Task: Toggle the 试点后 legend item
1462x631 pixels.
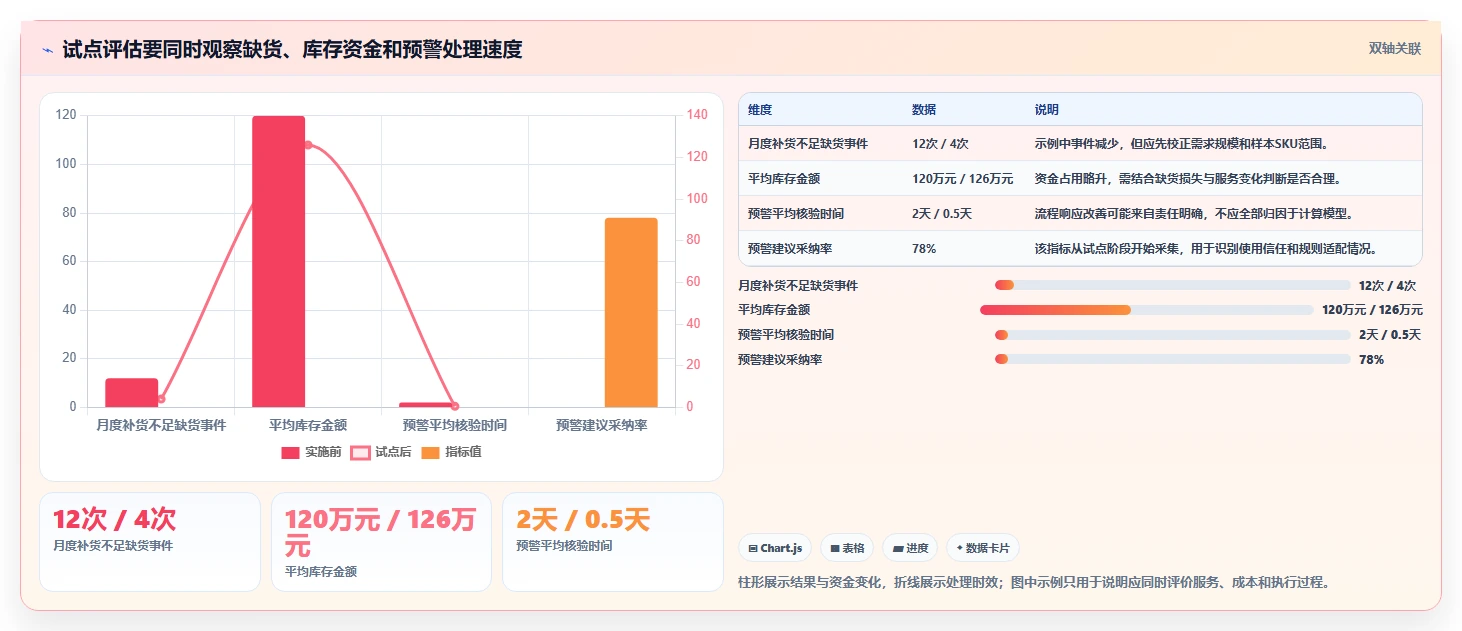Action: pyautogui.click(x=381, y=452)
